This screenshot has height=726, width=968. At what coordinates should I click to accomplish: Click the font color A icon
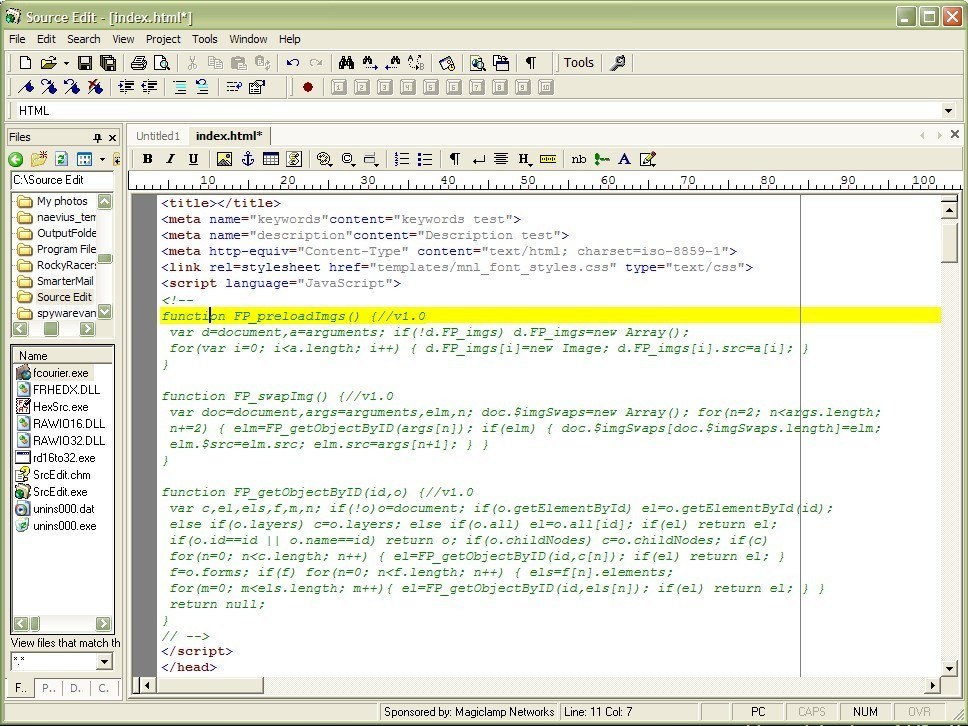[624, 159]
